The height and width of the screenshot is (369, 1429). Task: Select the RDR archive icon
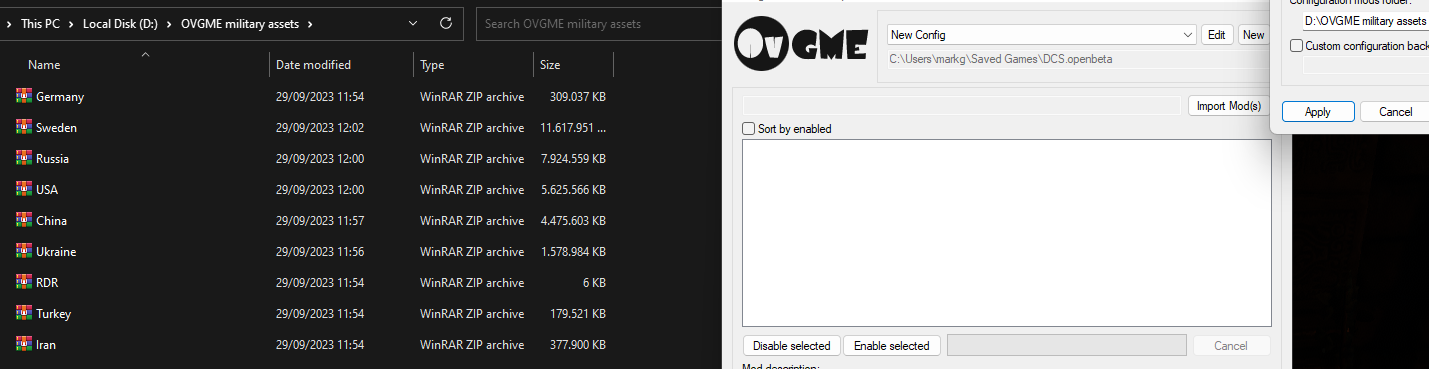[24, 283]
